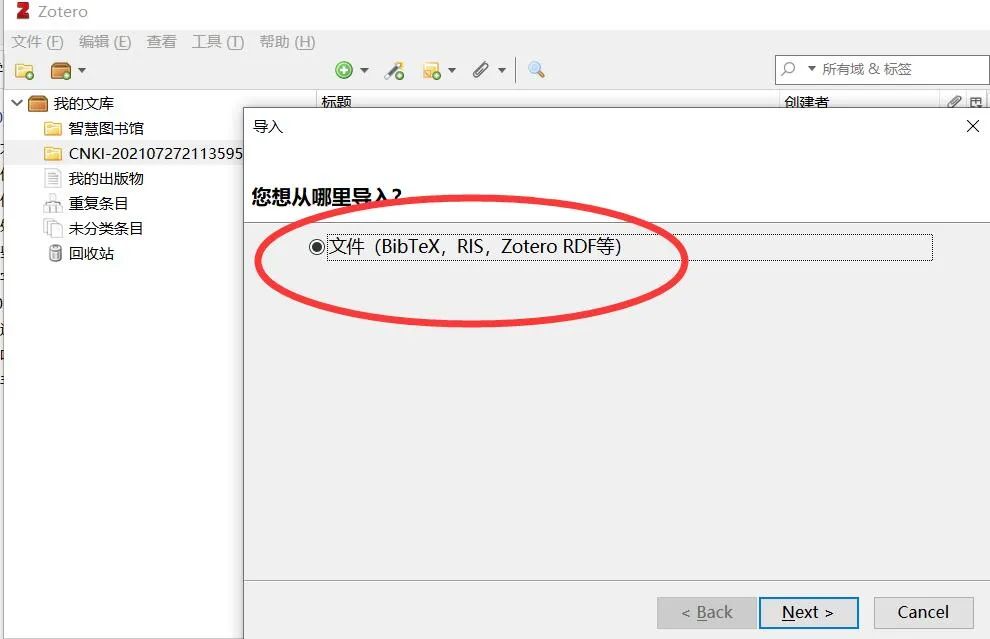
Task: Select 我的文库 library
Action: 83,103
